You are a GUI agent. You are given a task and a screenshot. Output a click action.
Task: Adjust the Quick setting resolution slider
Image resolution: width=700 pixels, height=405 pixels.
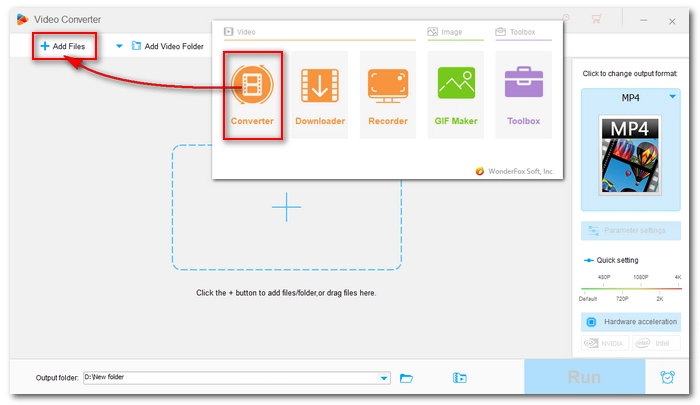pos(631,288)
